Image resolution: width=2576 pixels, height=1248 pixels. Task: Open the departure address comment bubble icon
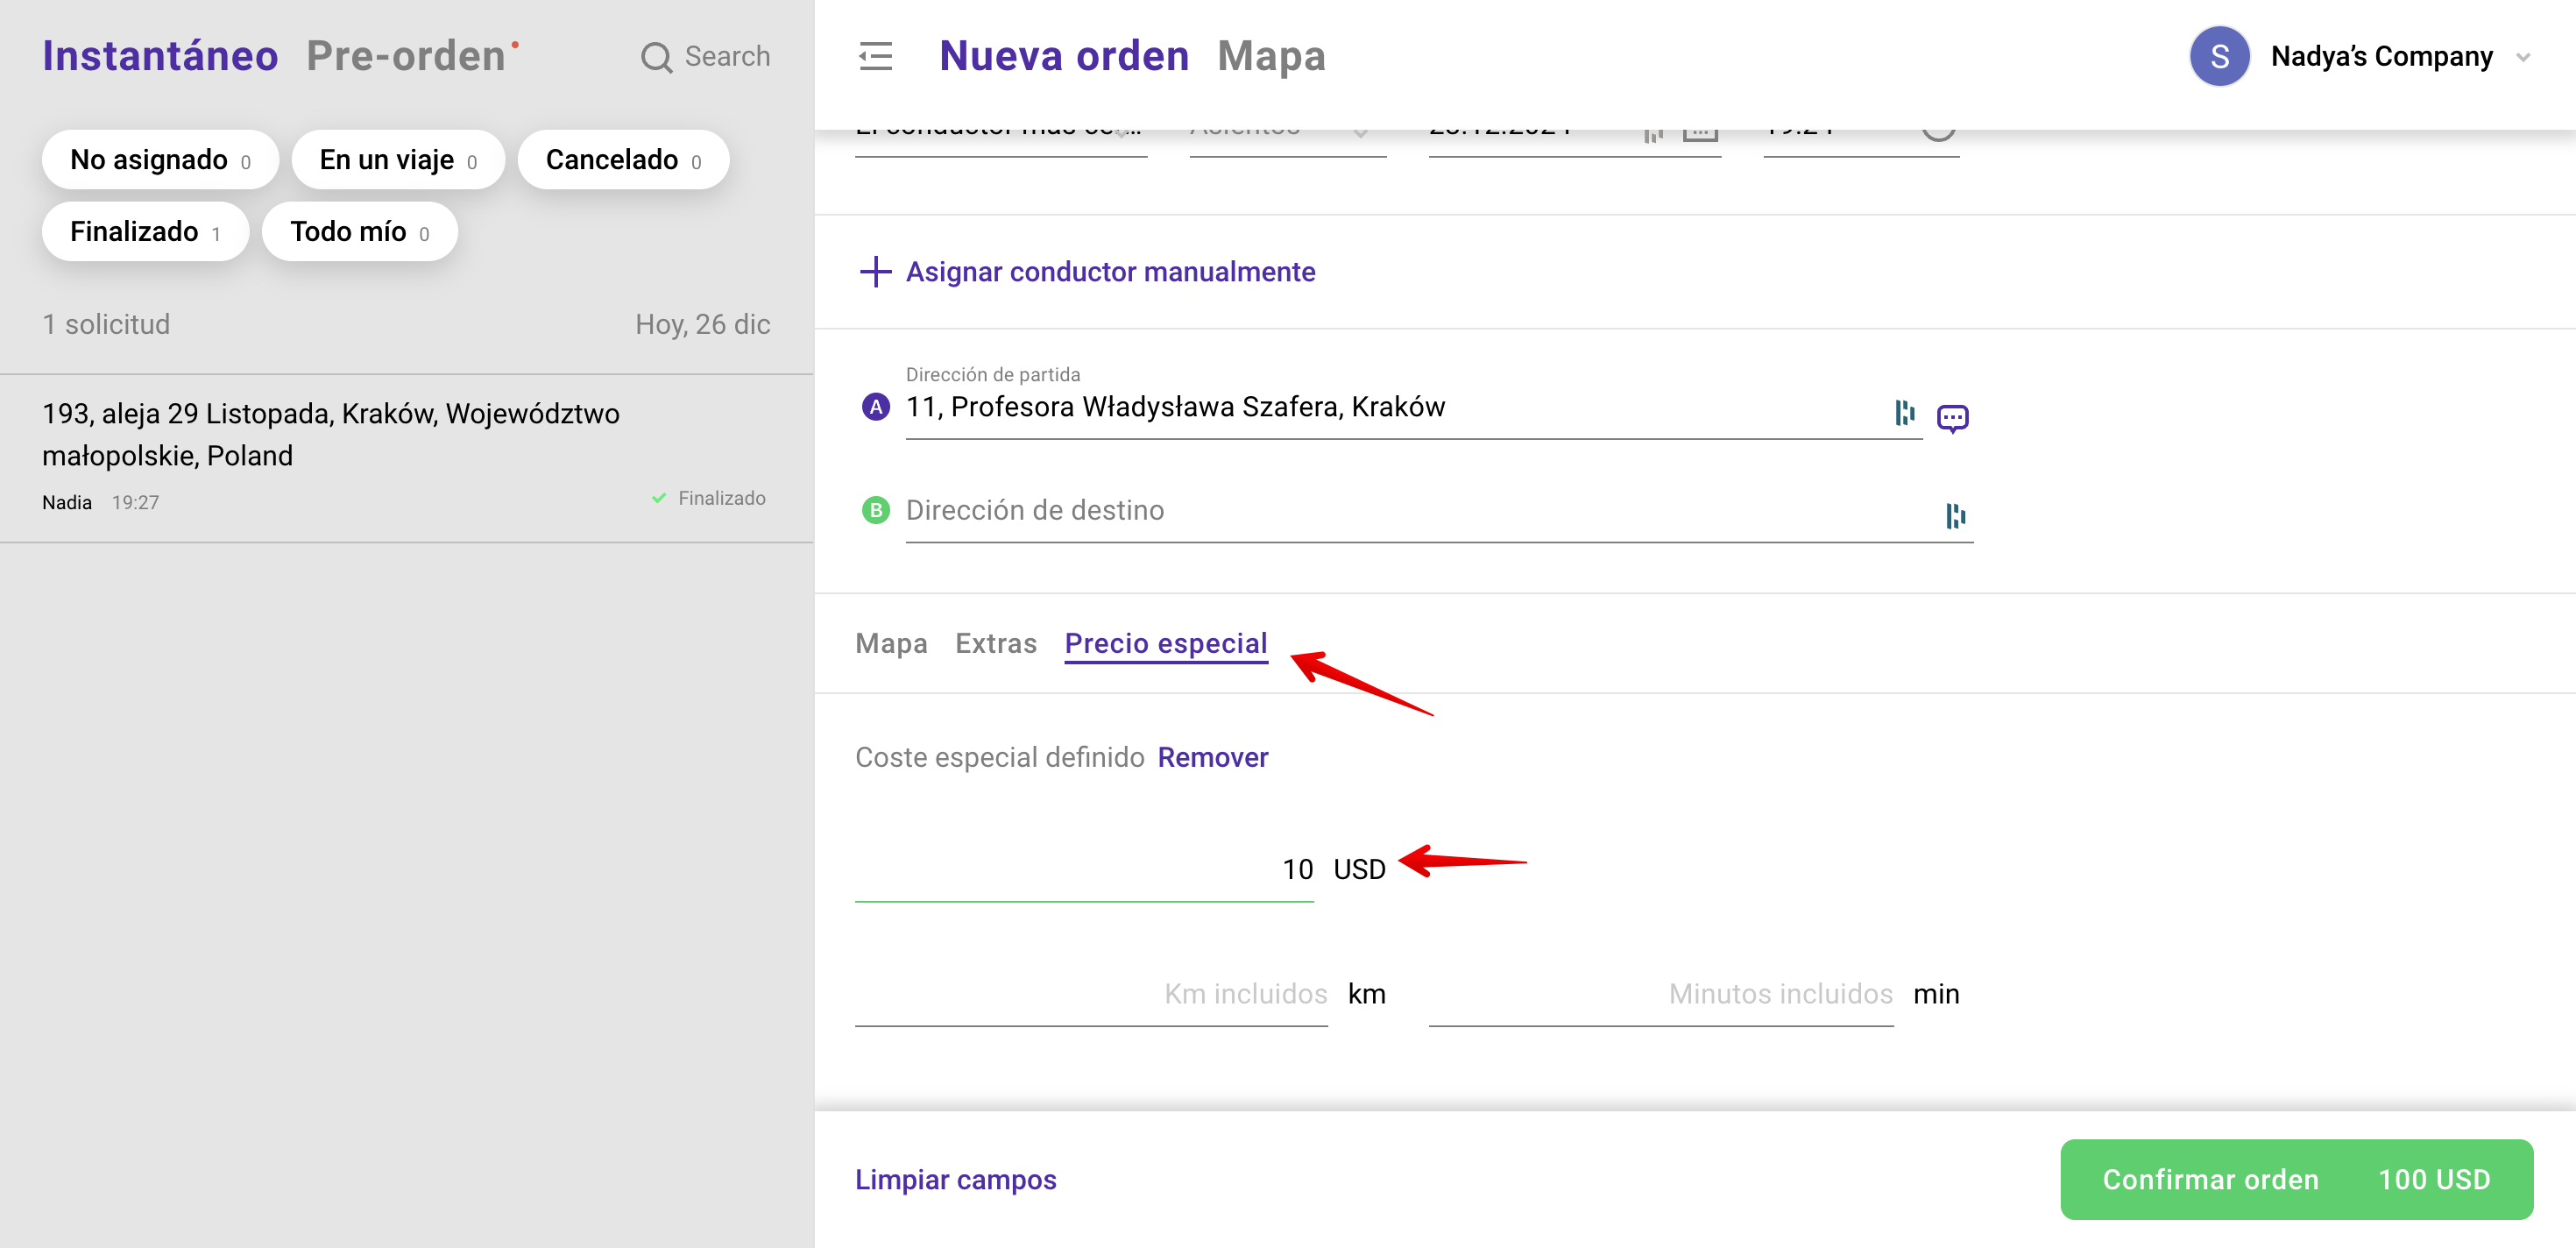tap(1952, 417)
